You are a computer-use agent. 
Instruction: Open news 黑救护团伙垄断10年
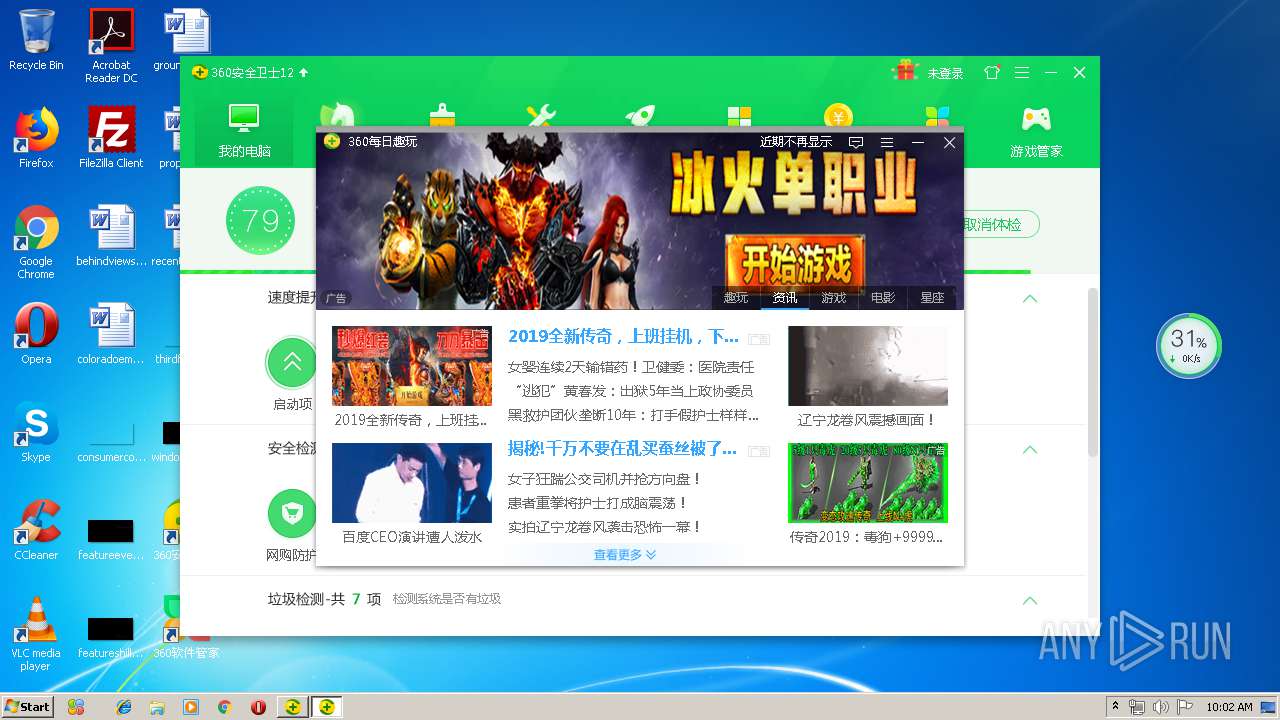coord(633,415)
